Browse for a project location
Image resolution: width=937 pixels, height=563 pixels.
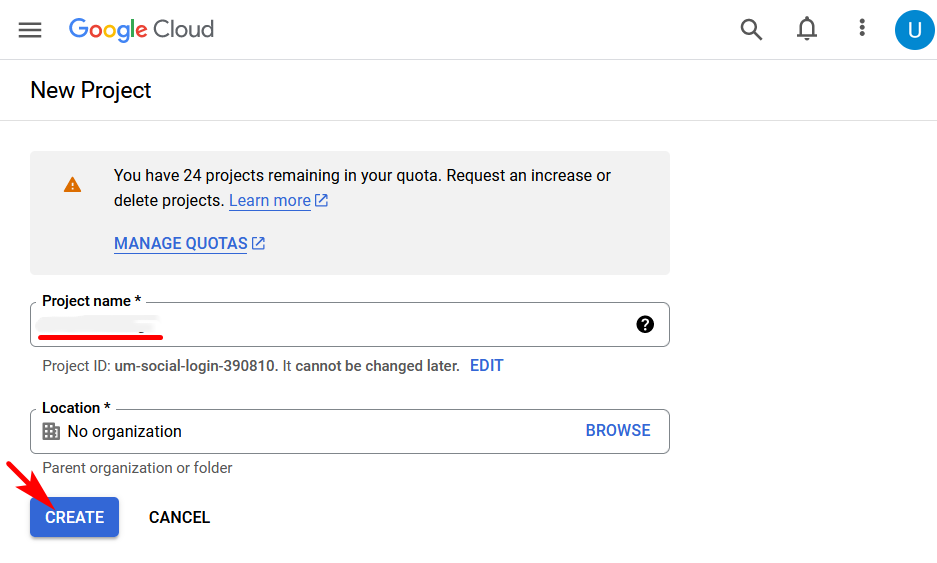point(618,430)
